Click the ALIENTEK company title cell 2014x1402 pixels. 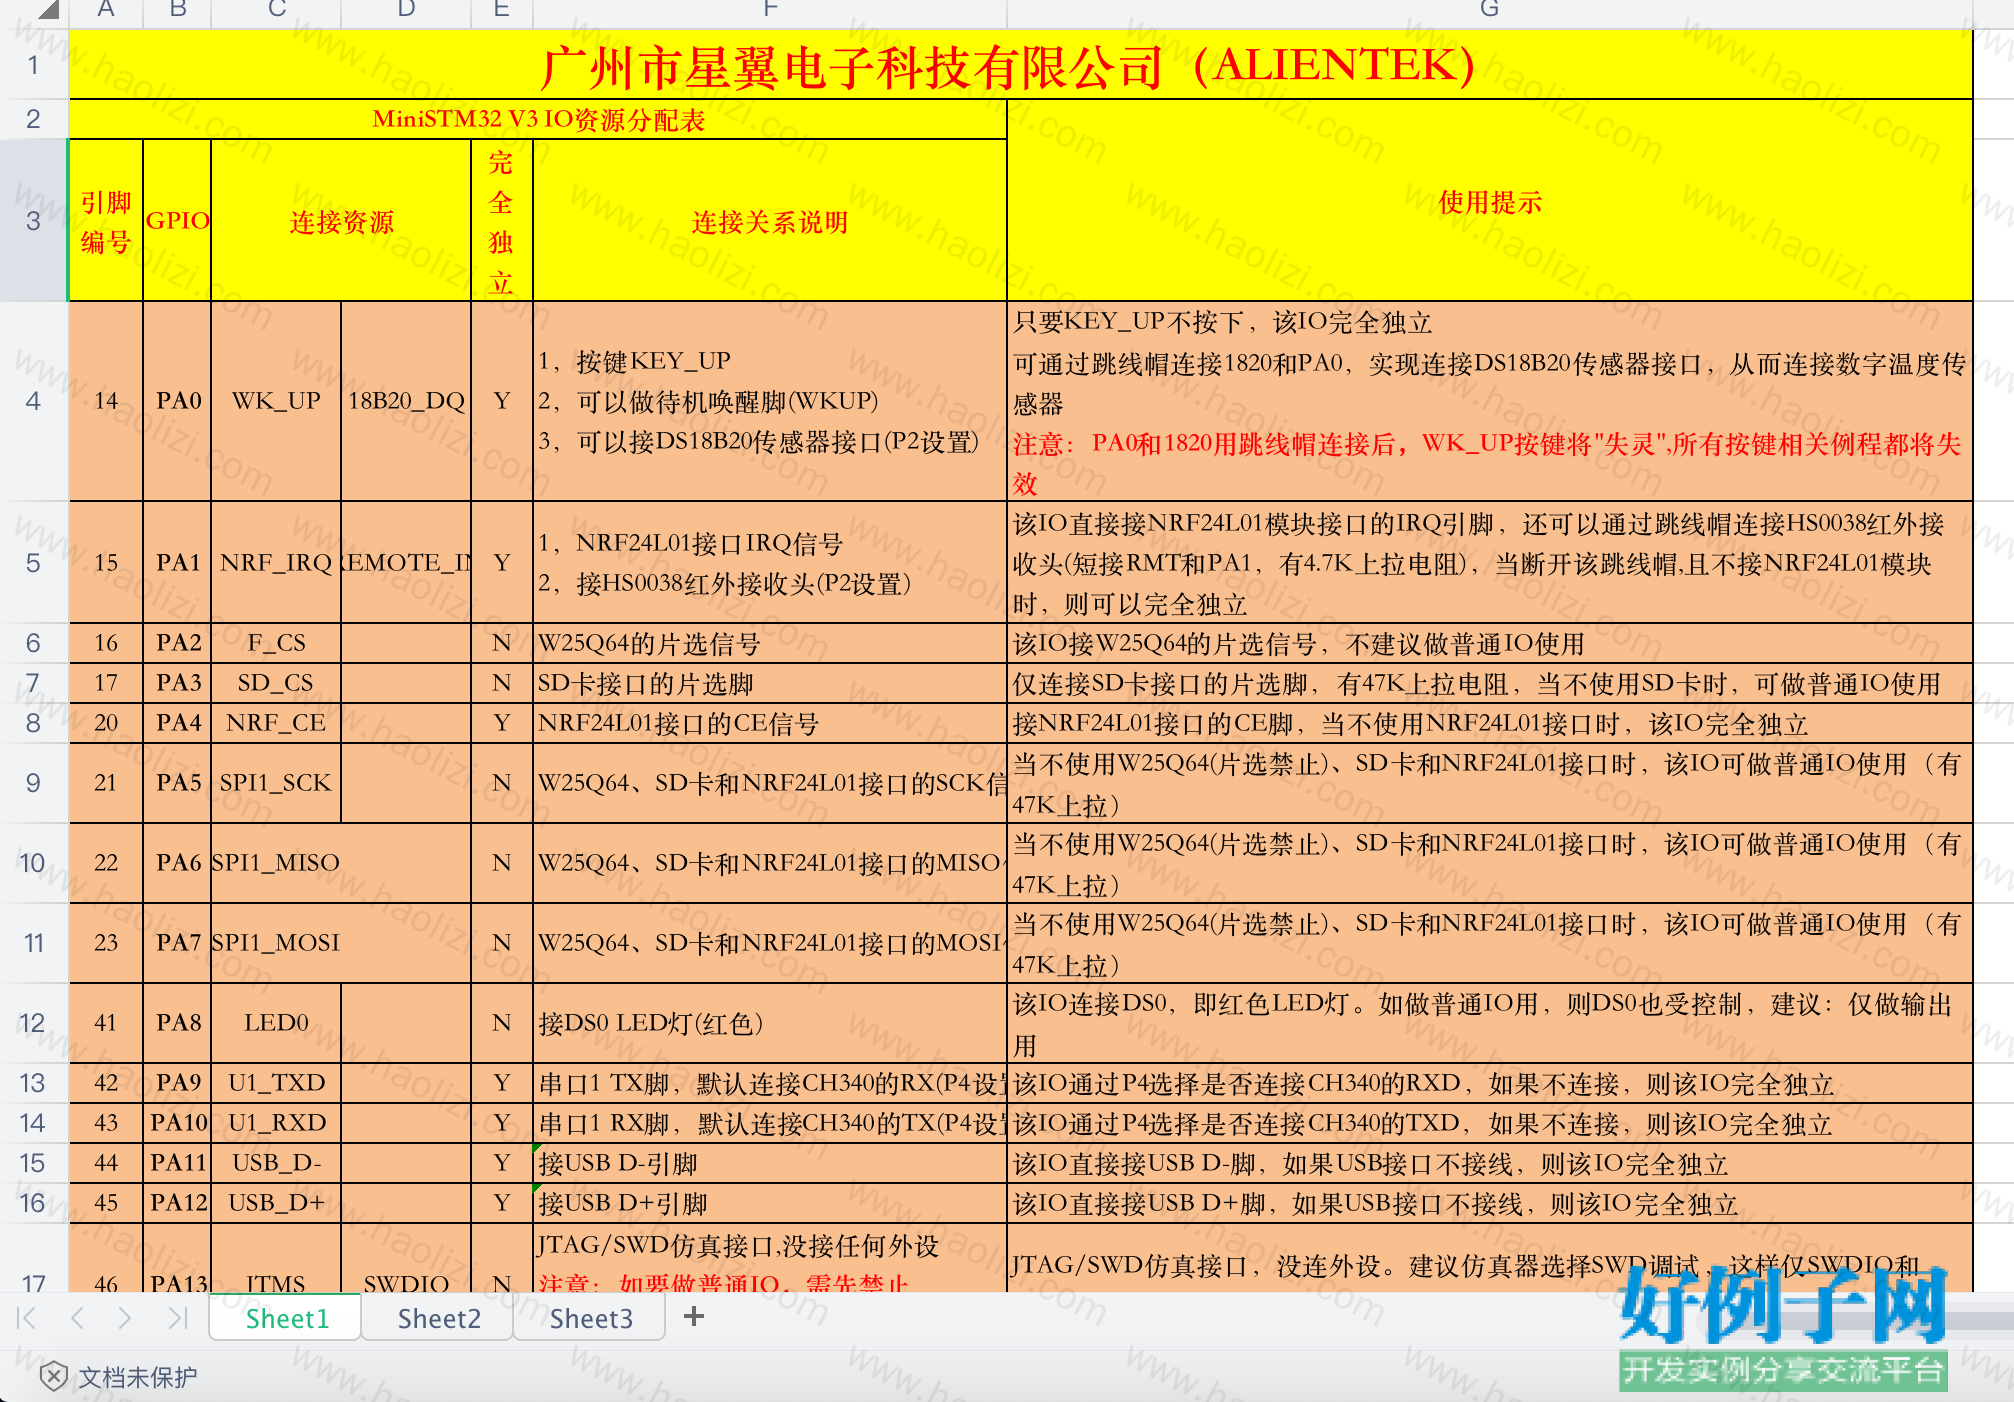point(1020,64)
